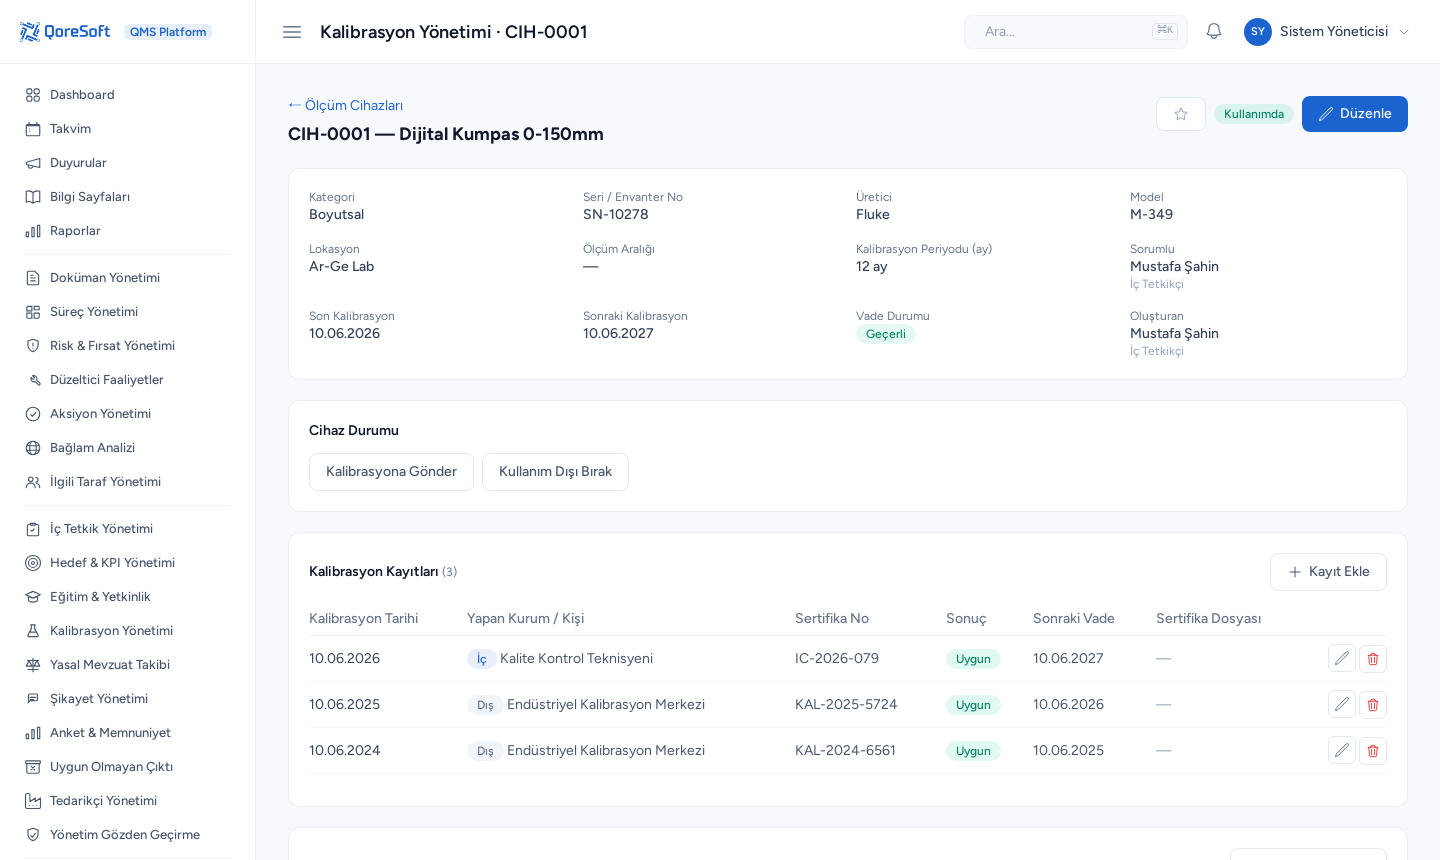
Task: Click the QMS Platform badge
Action: pyautogui.click(x=168, y=32)
